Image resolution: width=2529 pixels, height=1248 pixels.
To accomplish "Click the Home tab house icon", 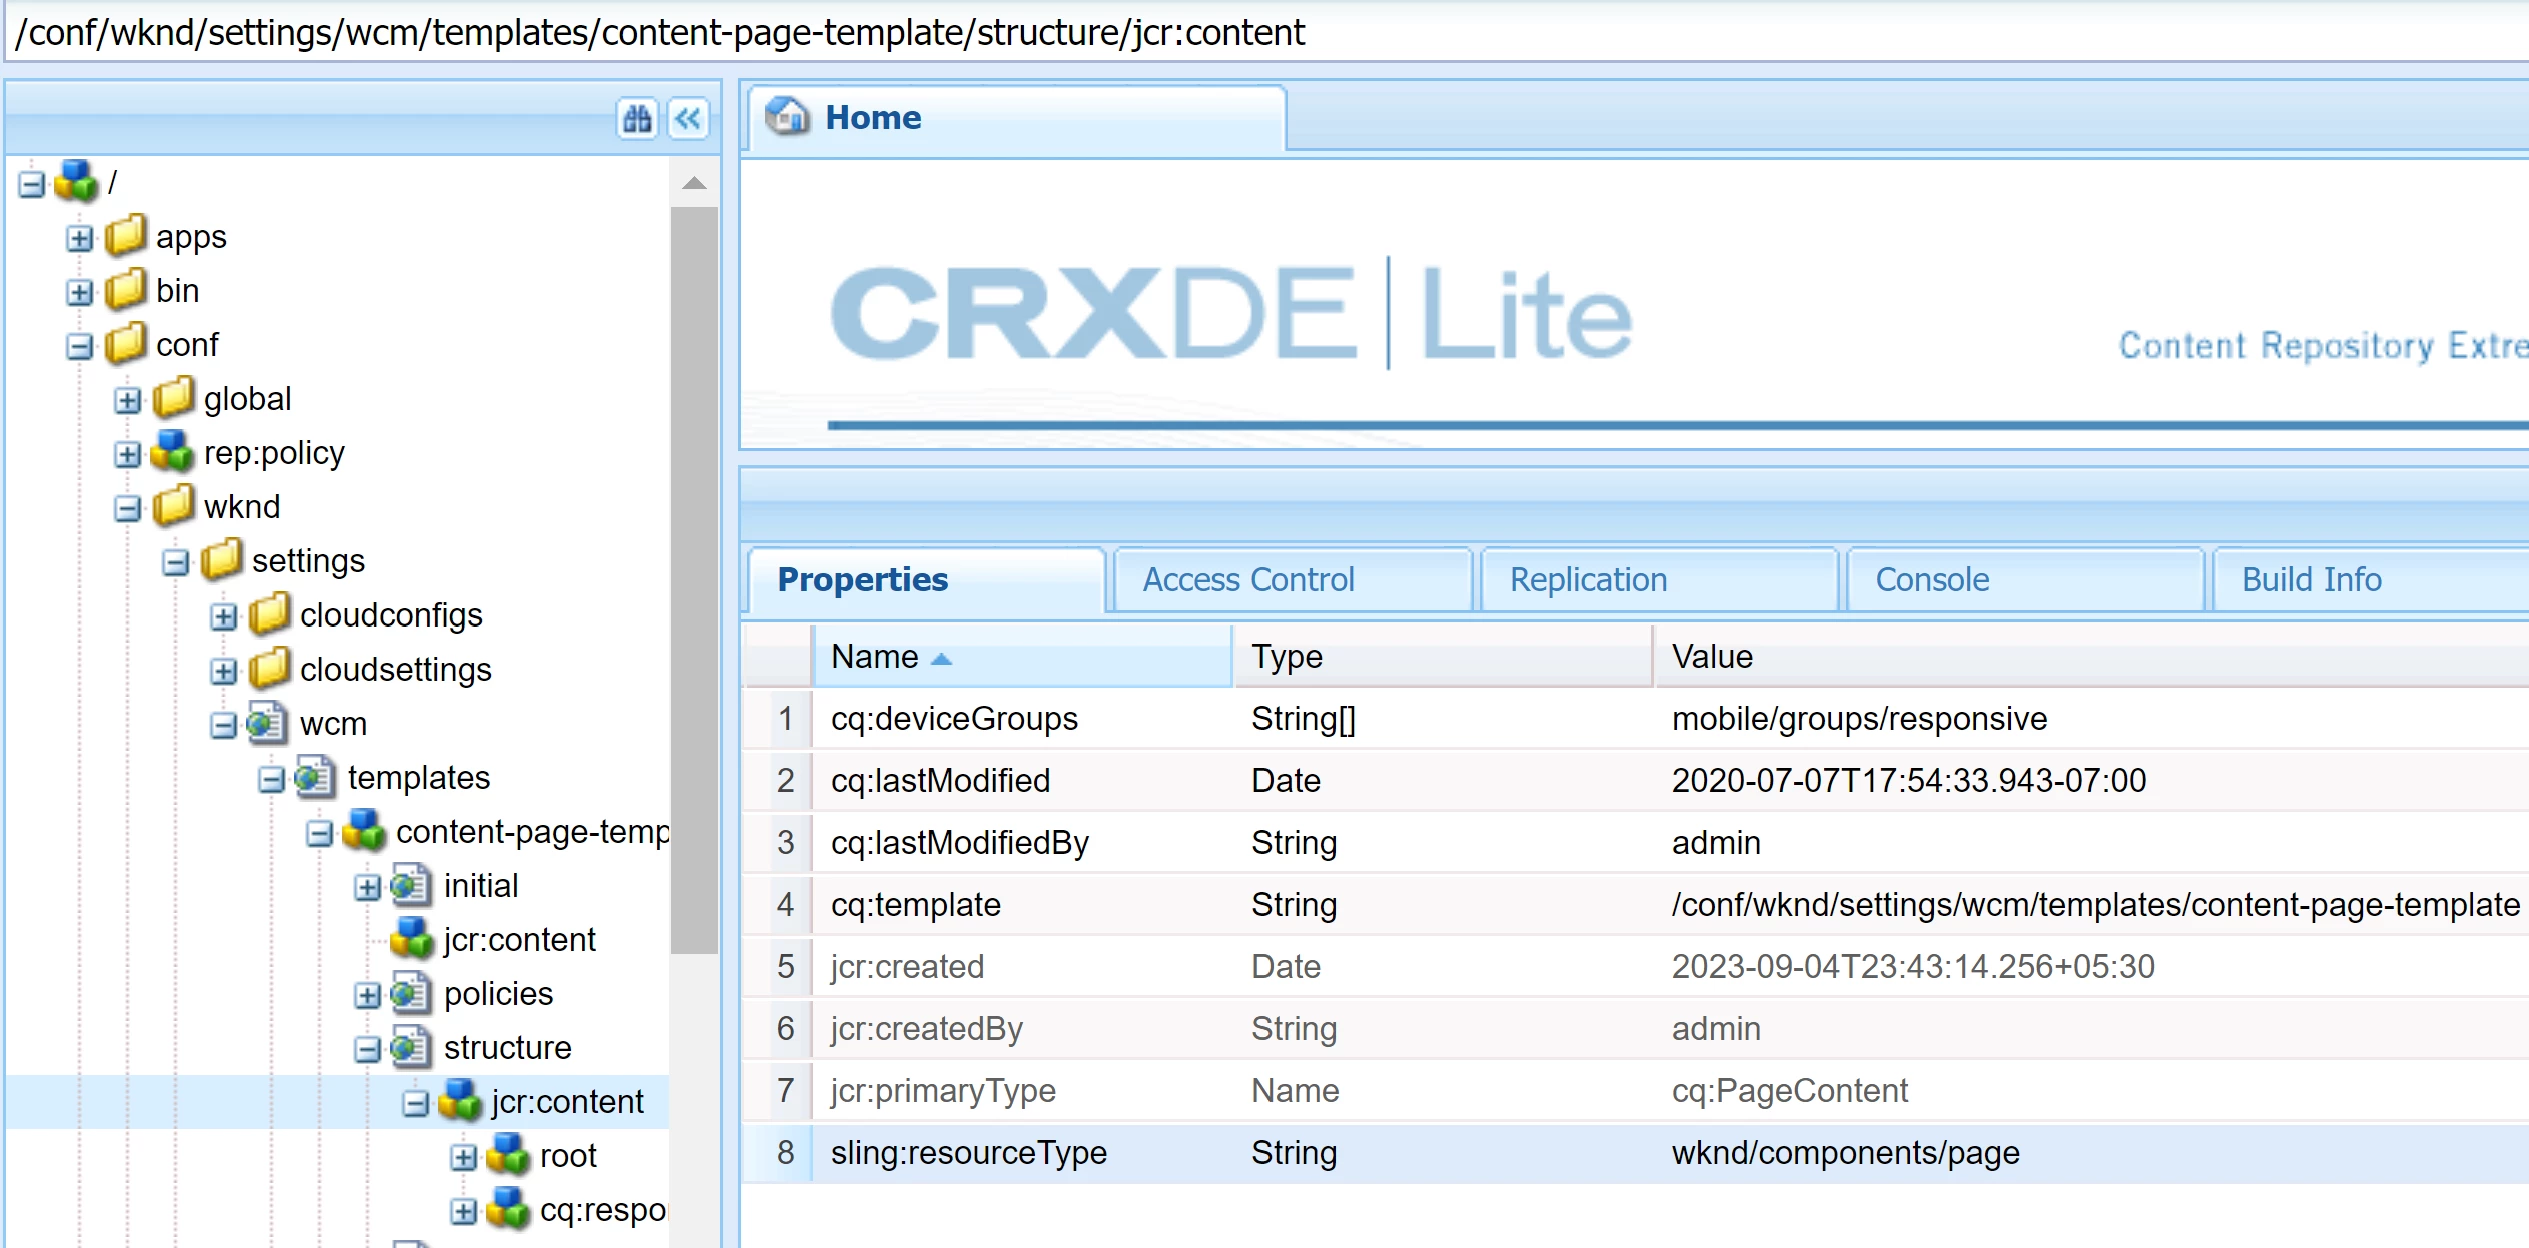I will coord(787,117).
